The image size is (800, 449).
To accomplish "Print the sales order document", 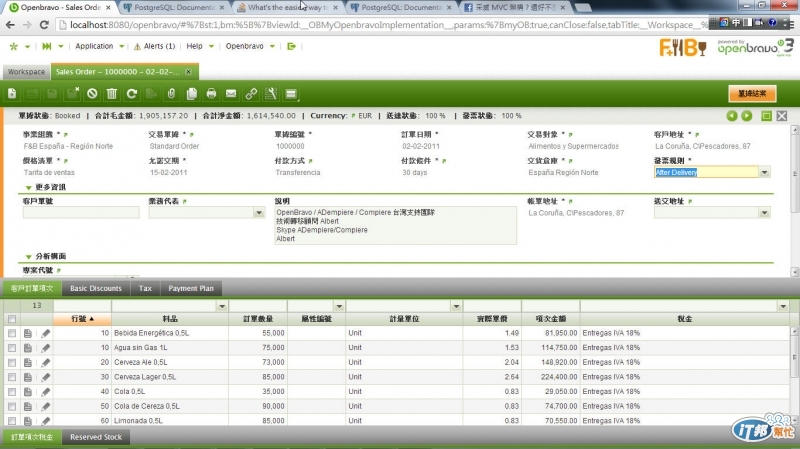I will coord(211,94).
